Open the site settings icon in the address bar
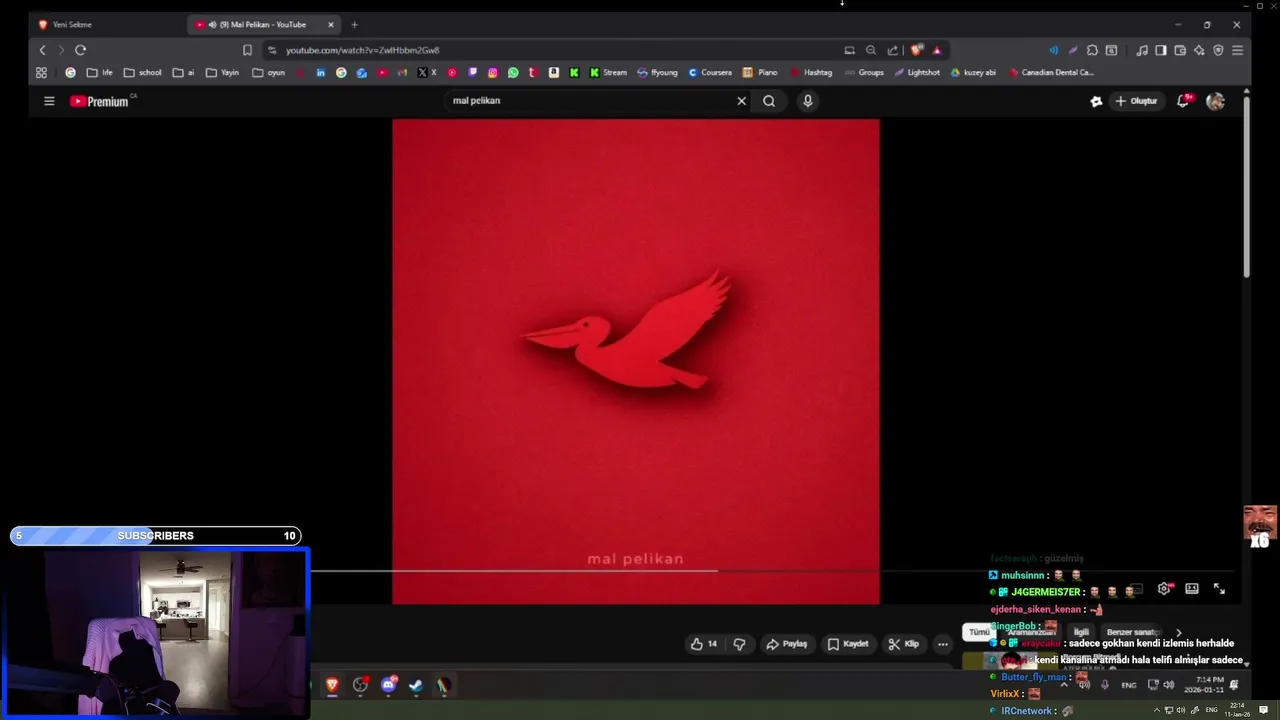Viewport: 1280px width, 720px height. click(x=272, y=50)
